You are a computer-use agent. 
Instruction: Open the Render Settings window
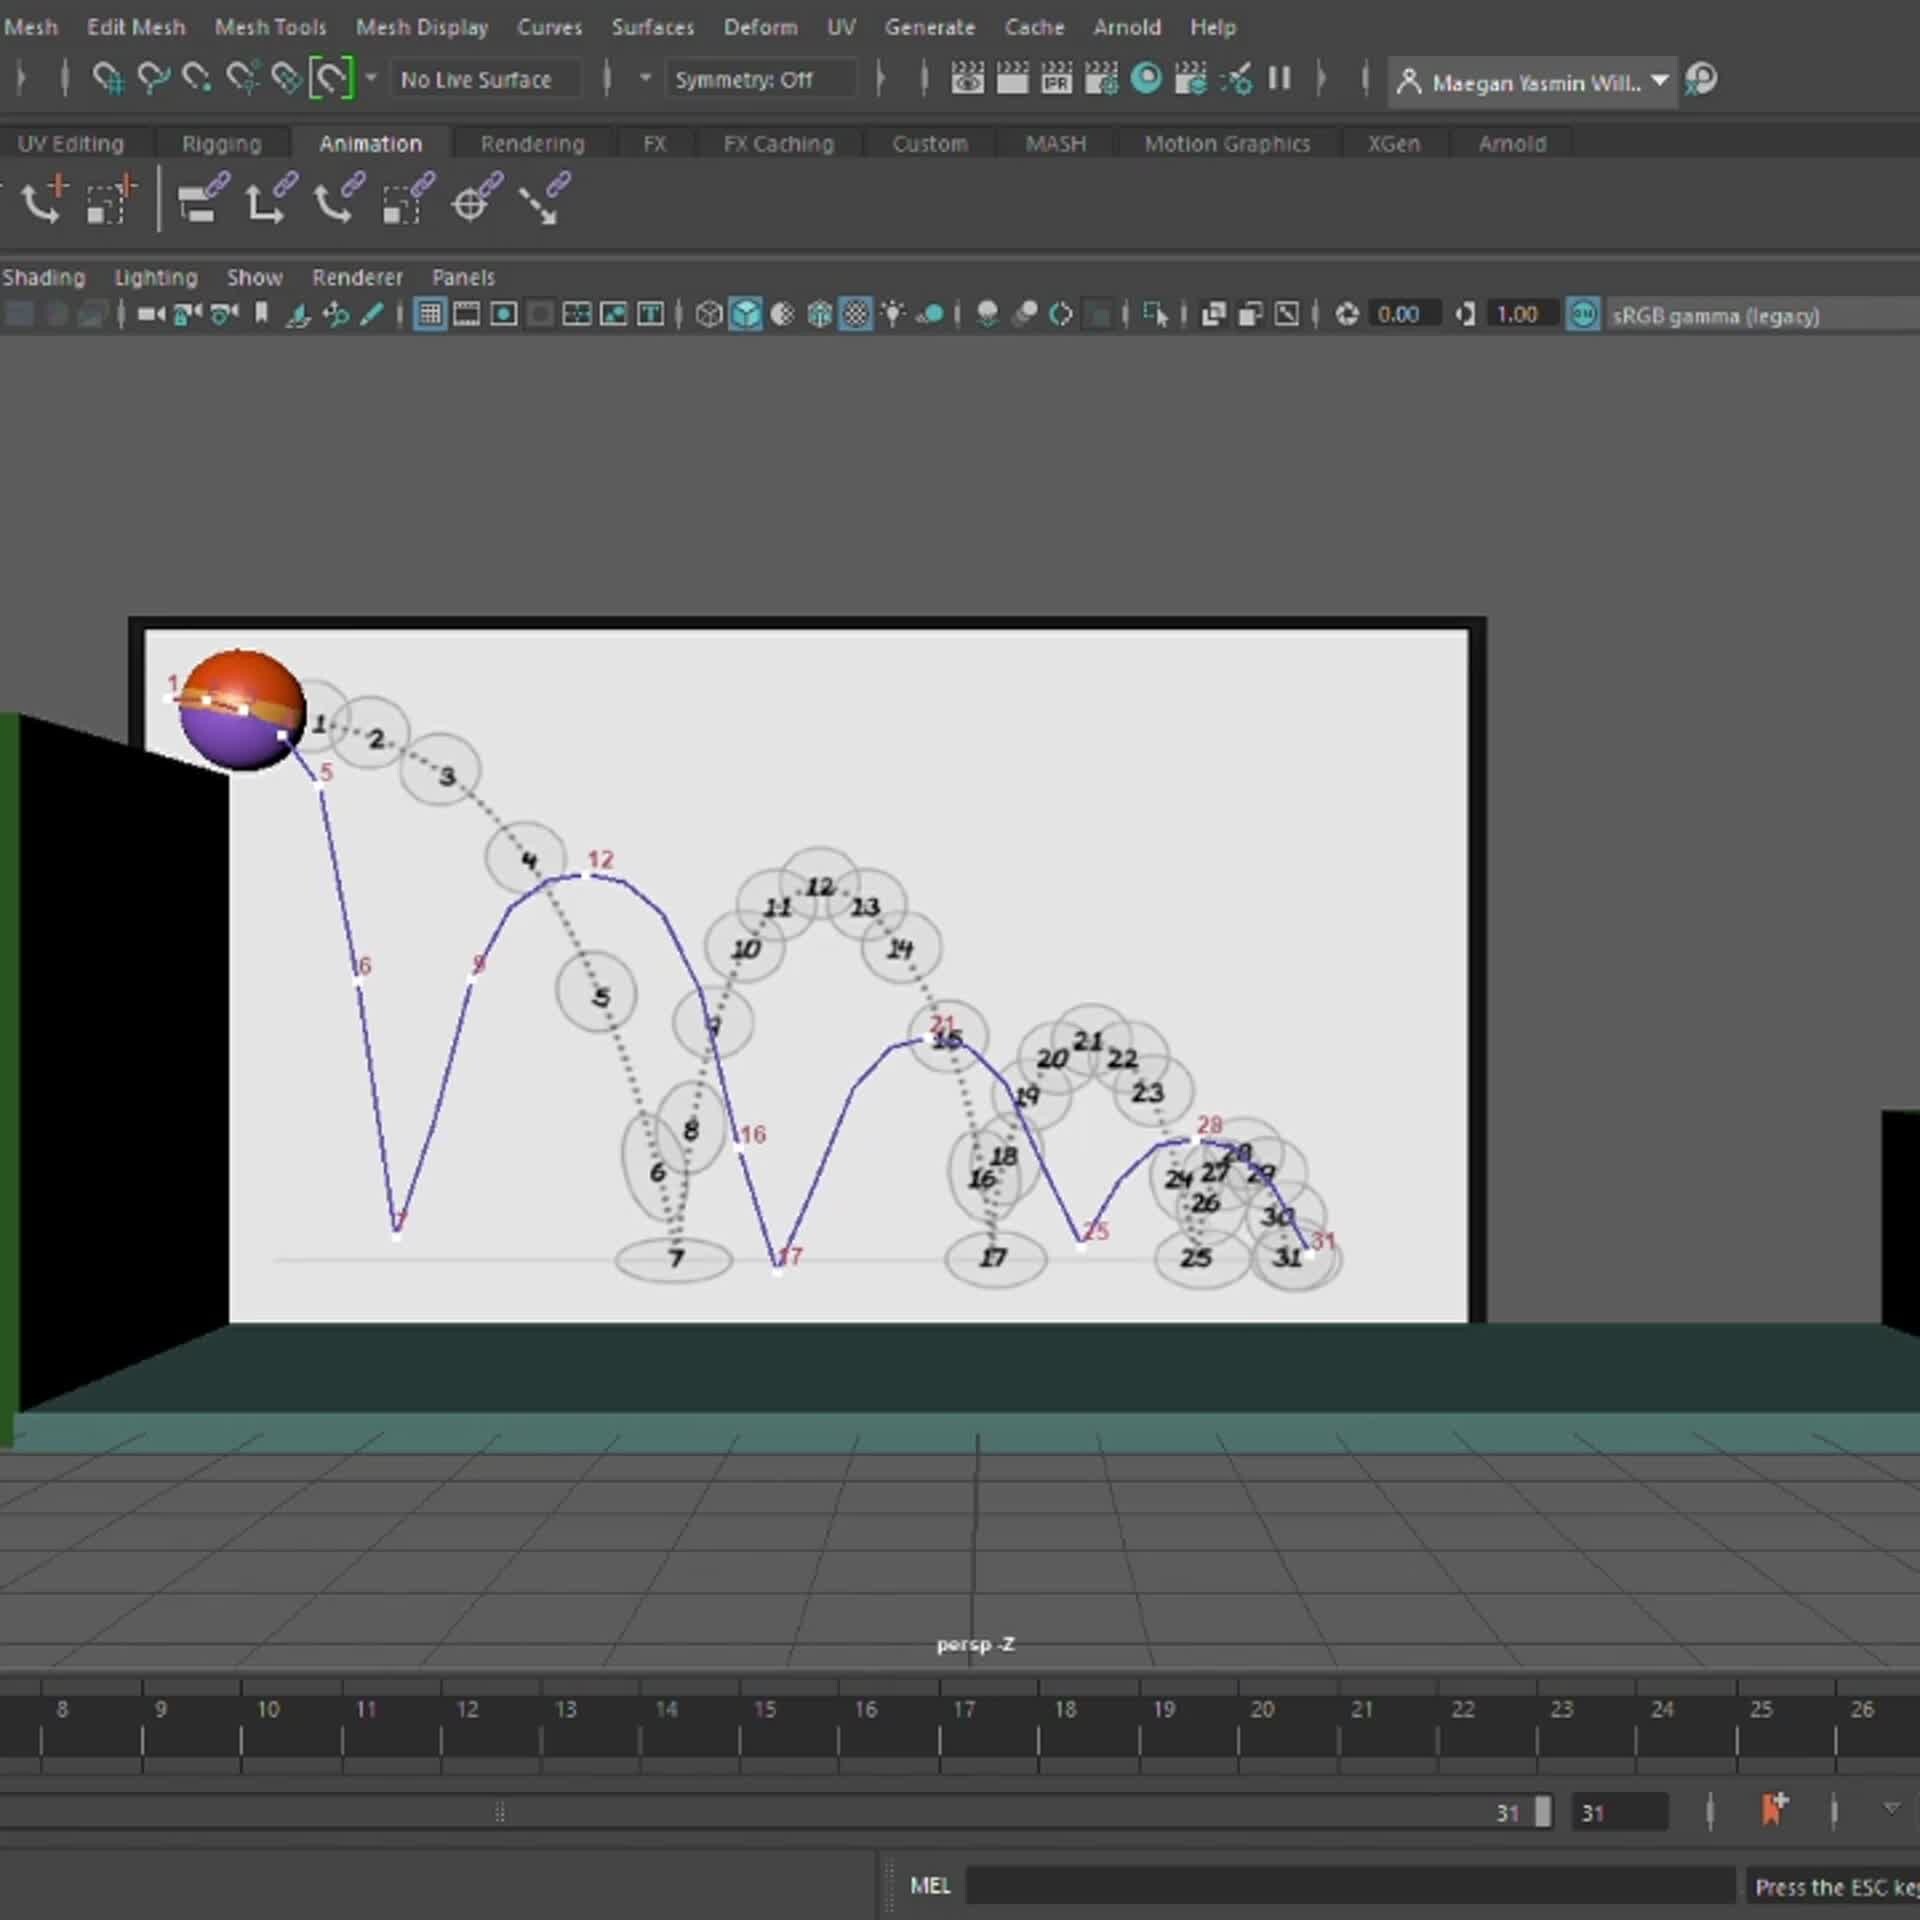(1100, 79)
